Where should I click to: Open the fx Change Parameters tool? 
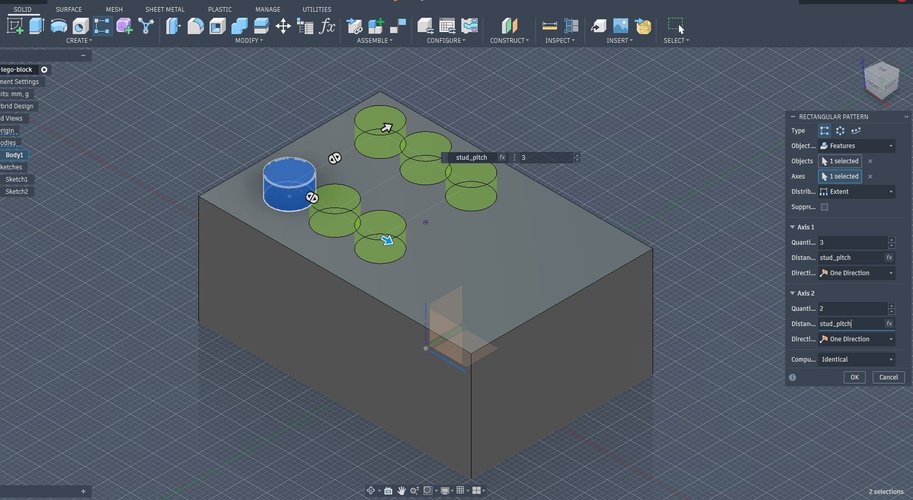click(328, 26)
